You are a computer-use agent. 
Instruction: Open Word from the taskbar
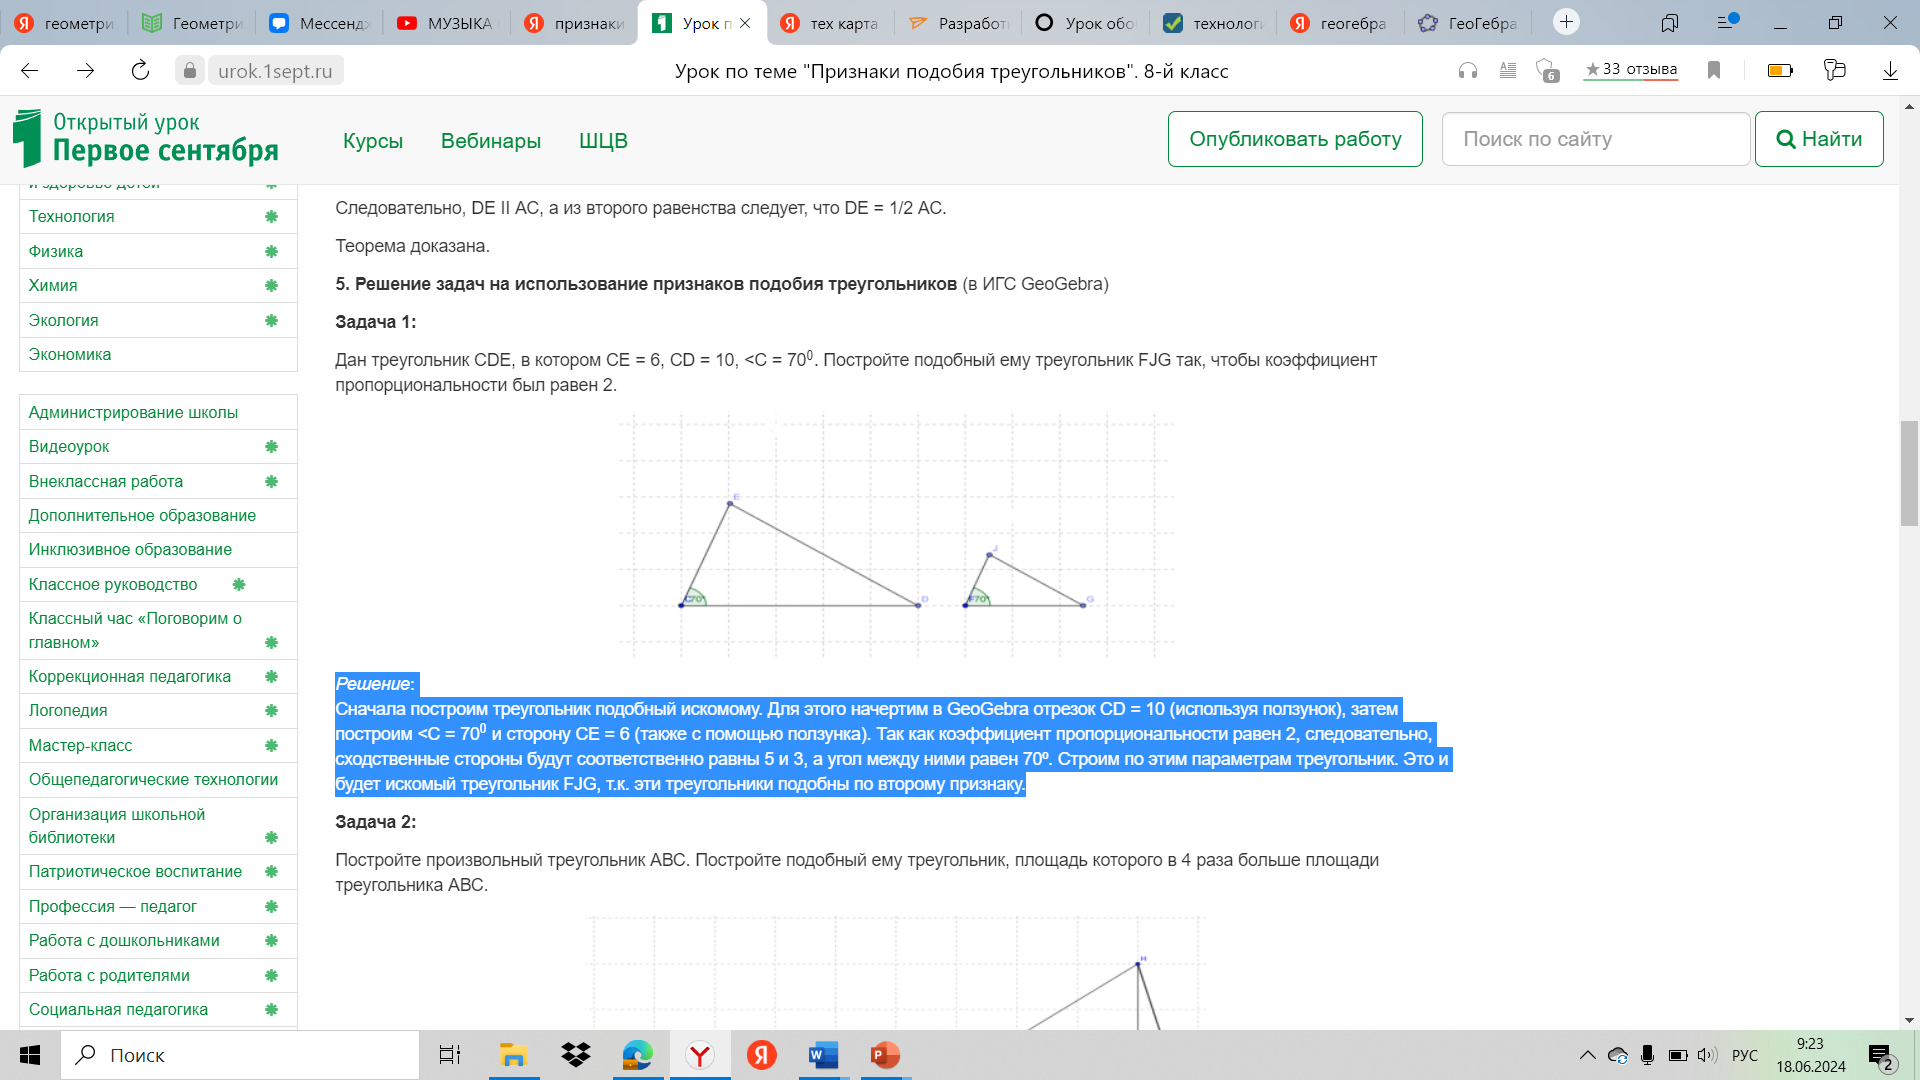(x=823, y=1055)
